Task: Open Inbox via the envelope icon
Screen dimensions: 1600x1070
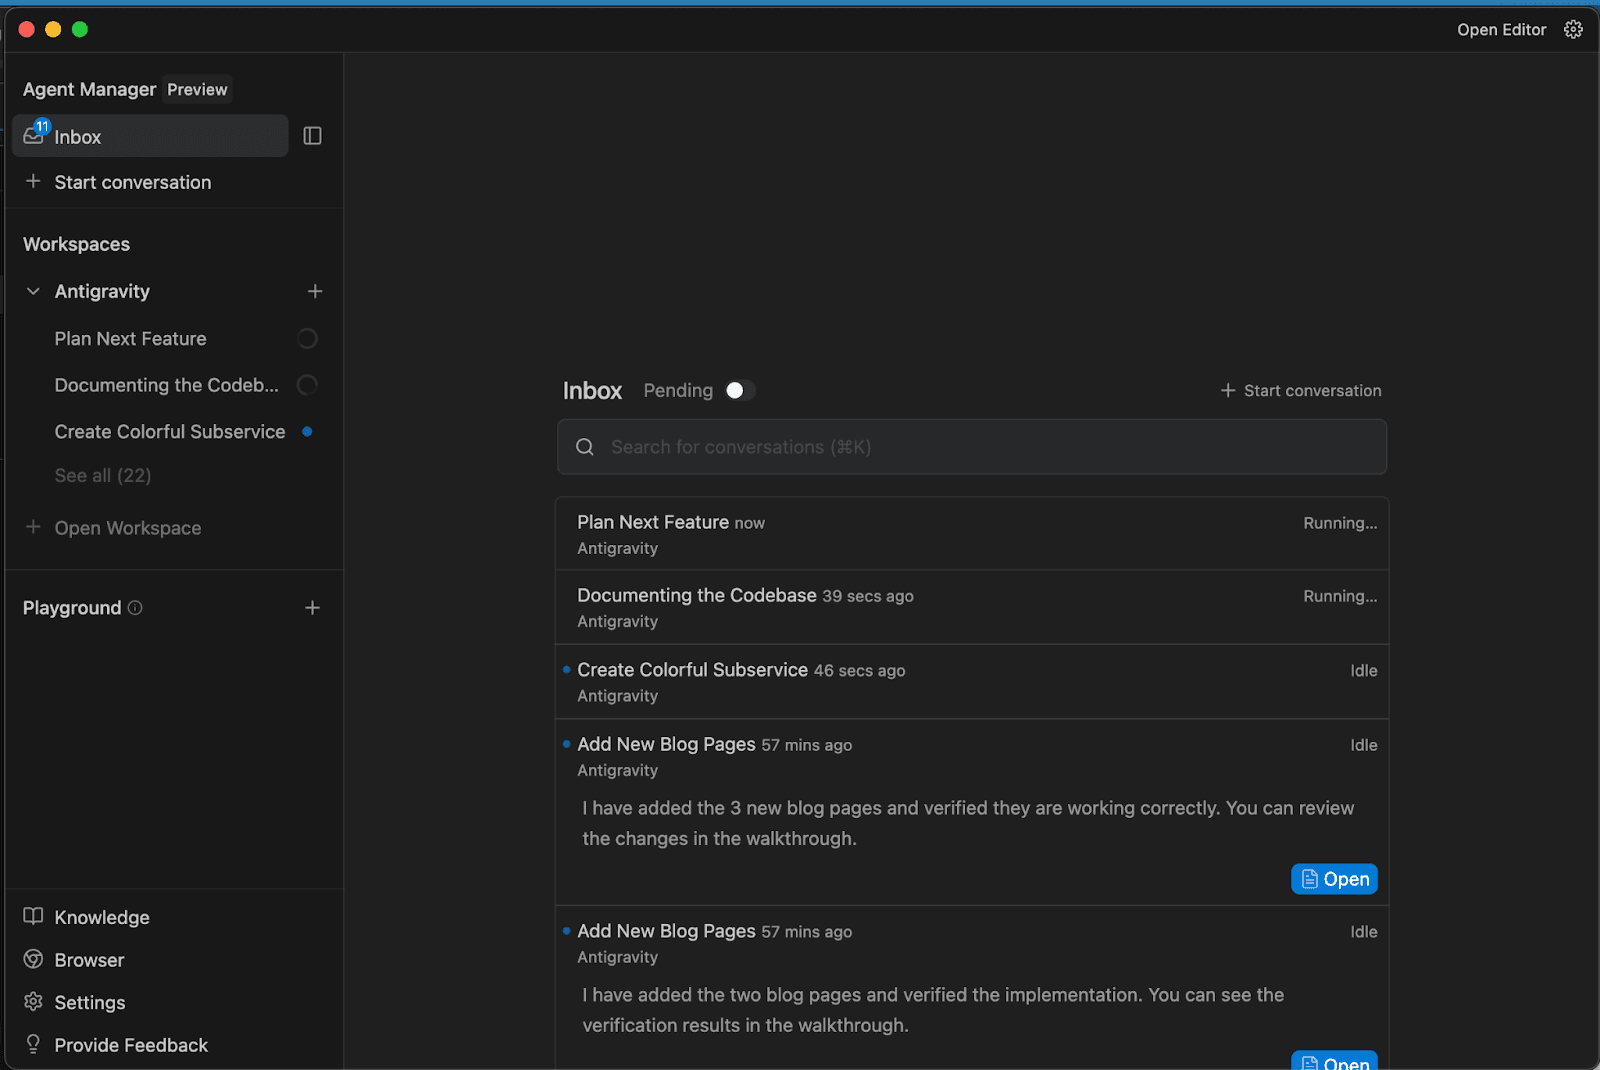Action: (x=33, y=136)
